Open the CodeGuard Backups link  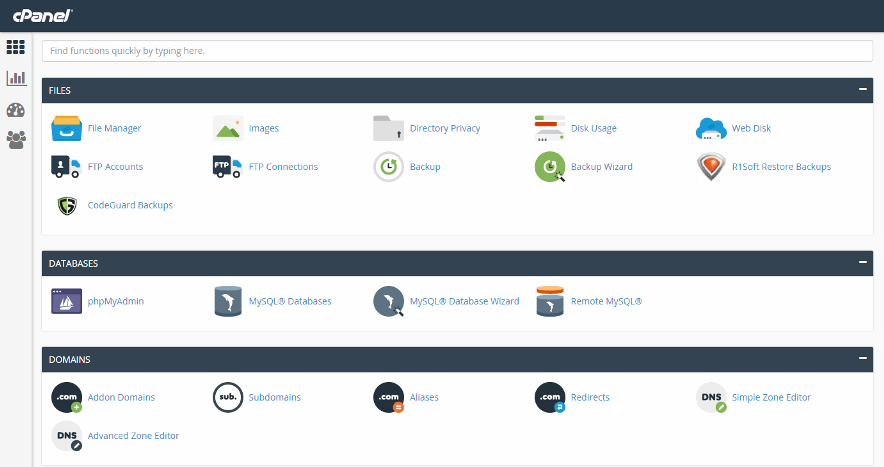click(x=130, y=205)
